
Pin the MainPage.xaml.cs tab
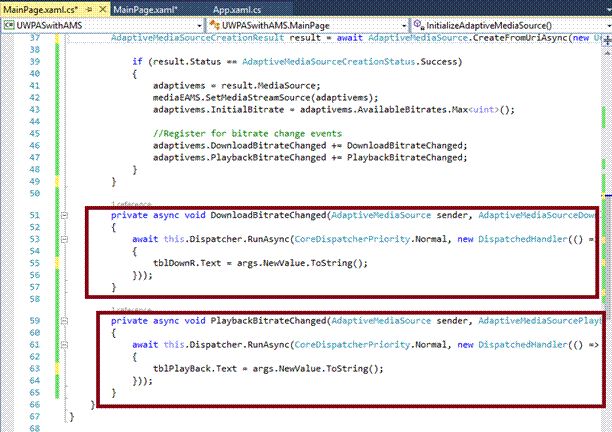pyautogui.click(x=89, y=9)
